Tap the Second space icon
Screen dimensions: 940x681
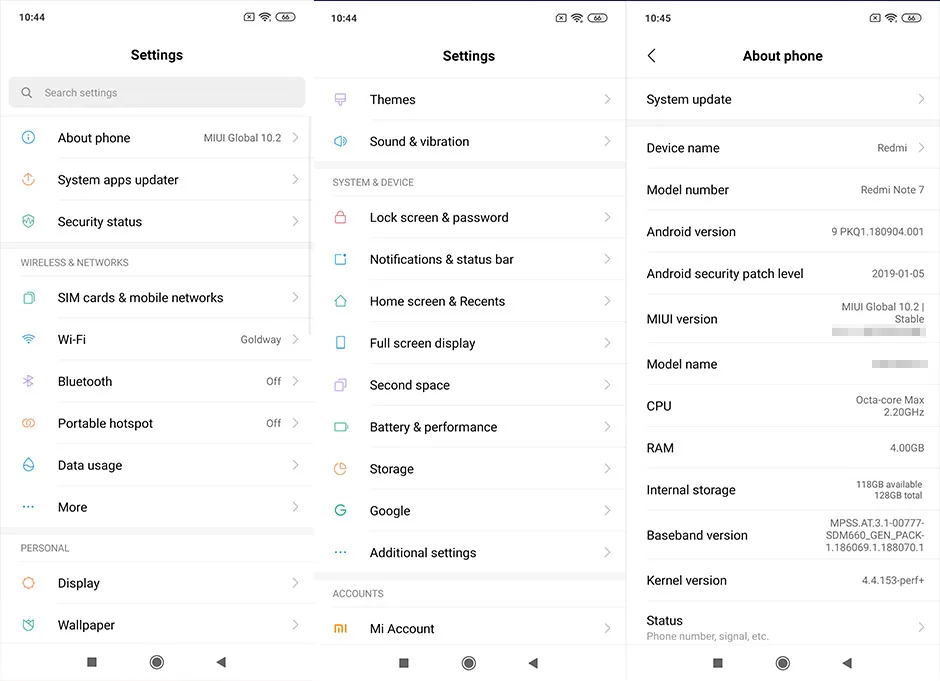coord(341,385)
